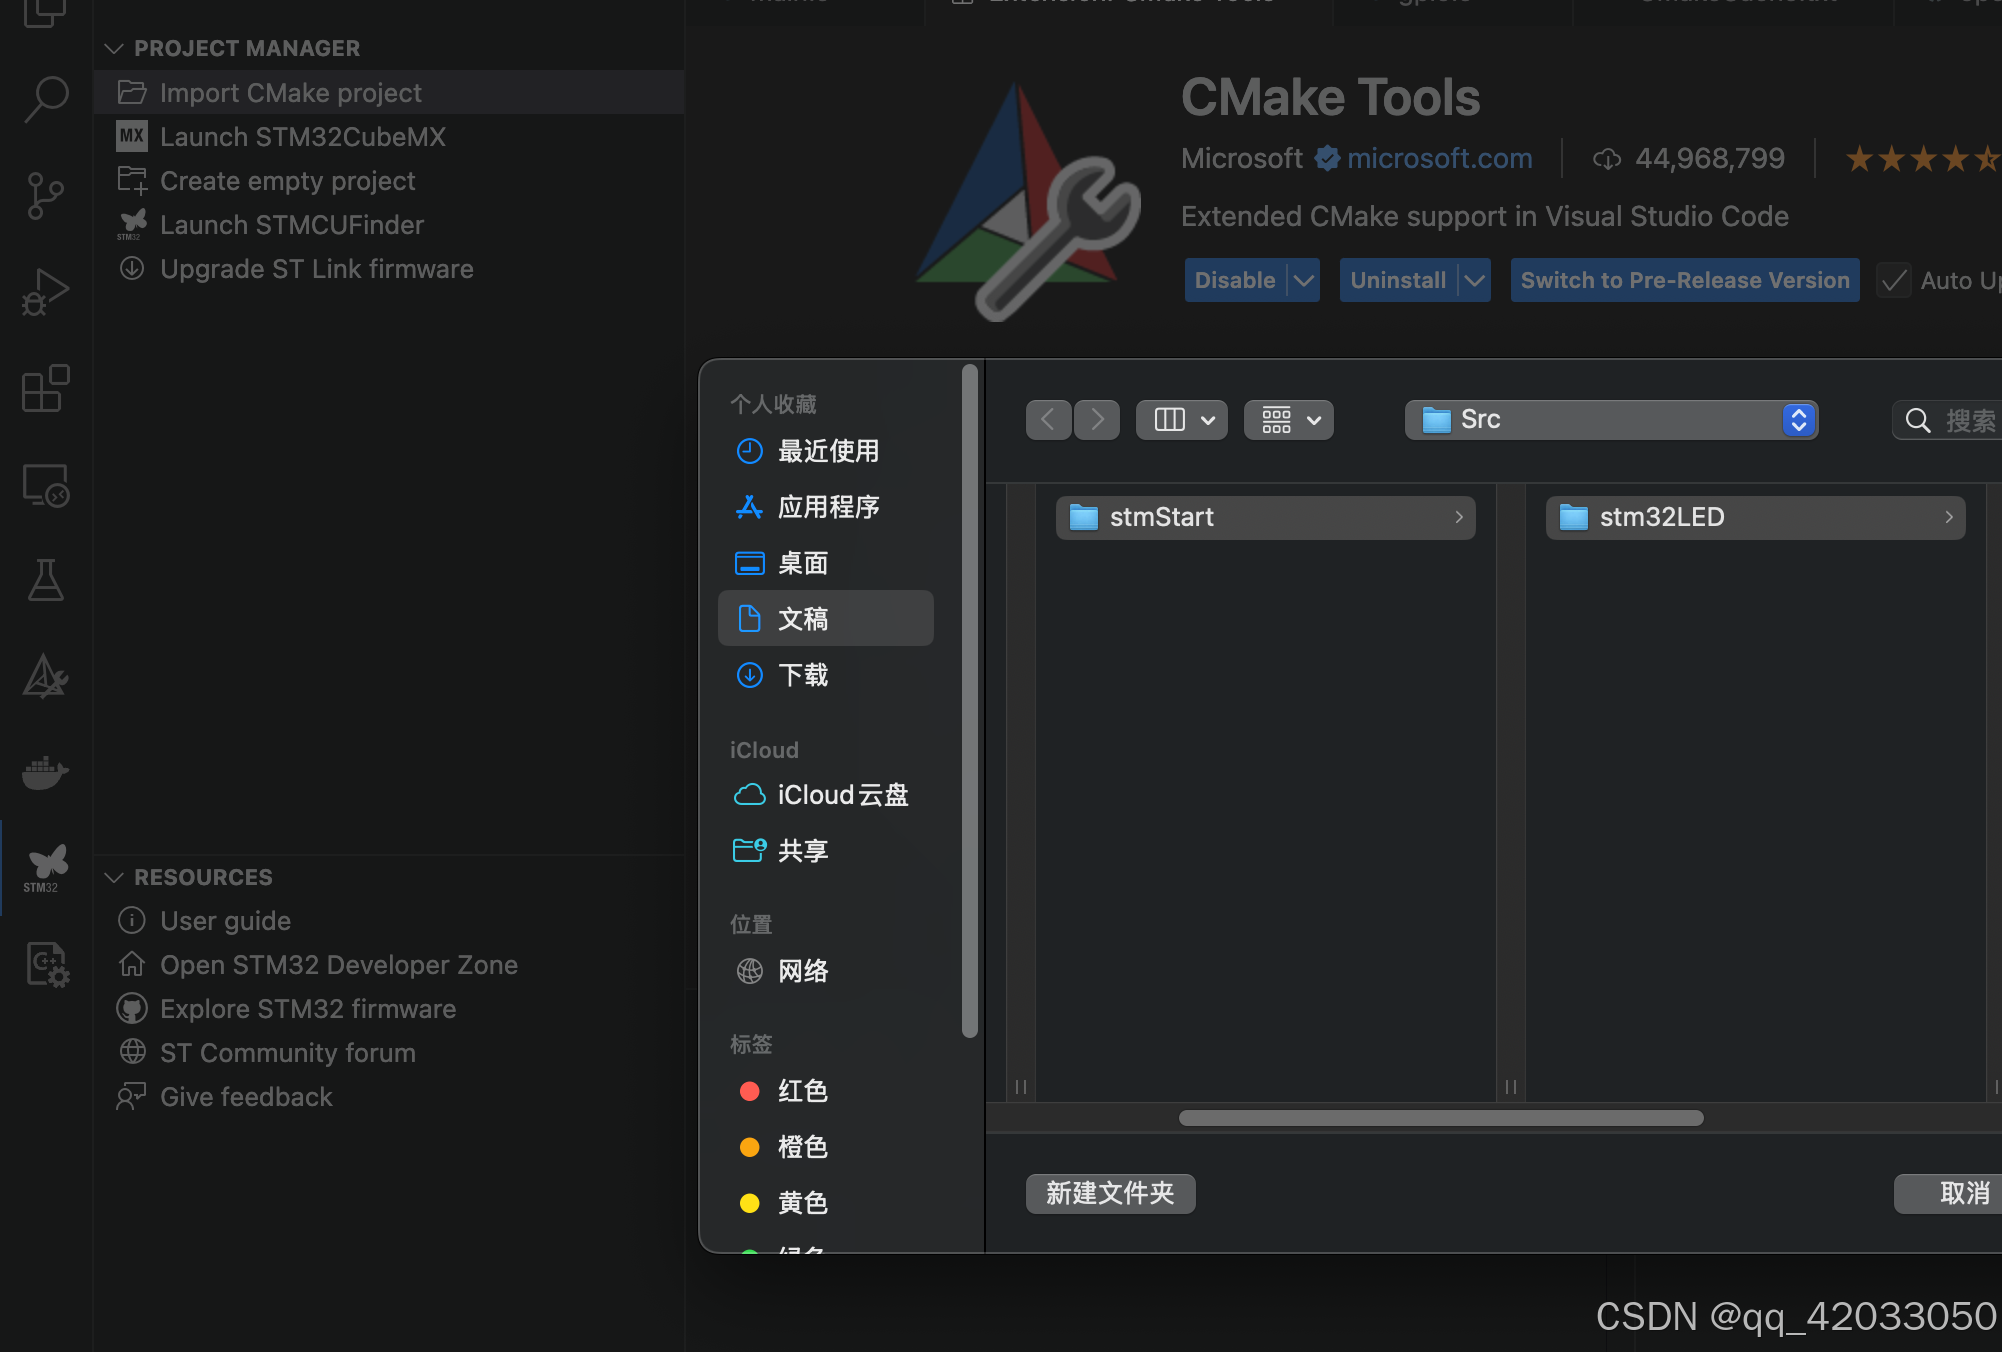The width and height of the screenshot is (2002, 1352).
Task: Open Run and Debug view
Action: 46,292
